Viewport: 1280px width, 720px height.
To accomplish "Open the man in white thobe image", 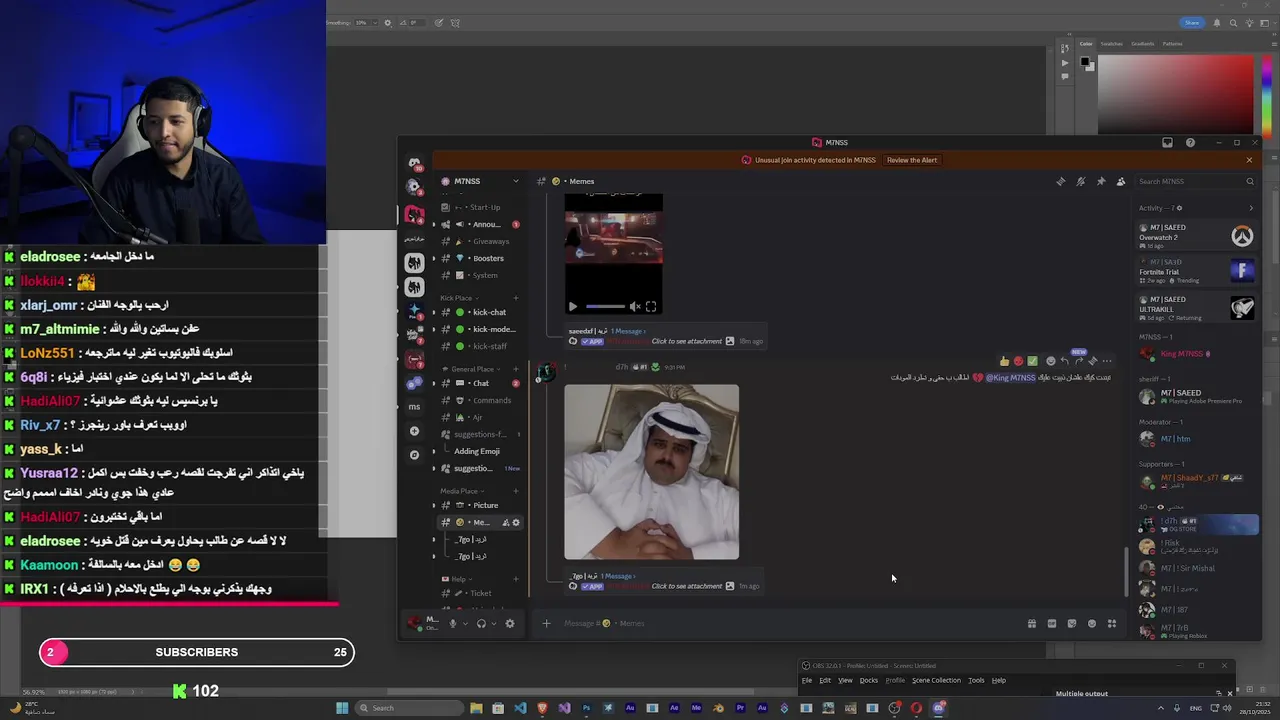I will click(x=652, y=472).
